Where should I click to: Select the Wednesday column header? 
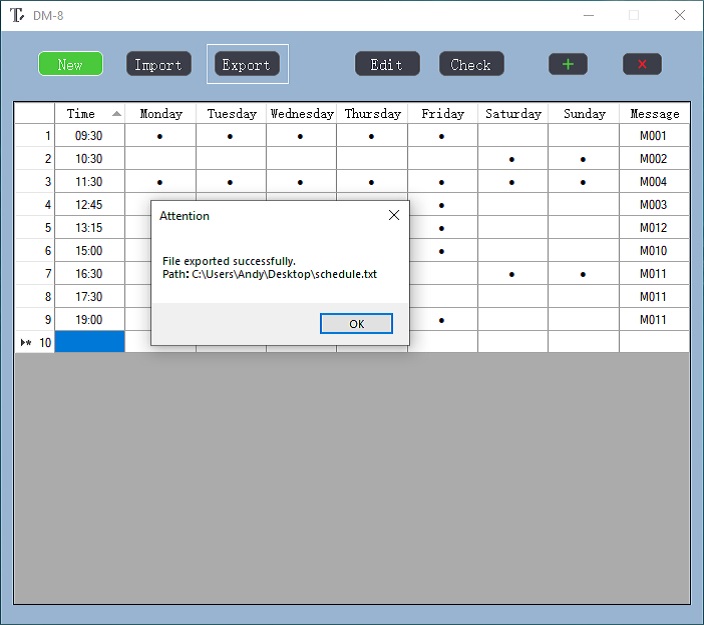301,113
